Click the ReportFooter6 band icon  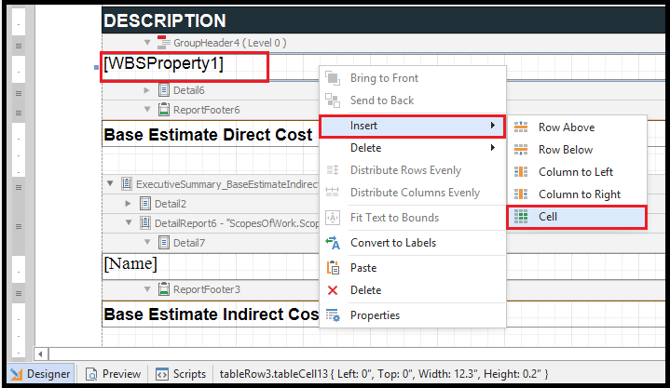[x=164, y=110]
